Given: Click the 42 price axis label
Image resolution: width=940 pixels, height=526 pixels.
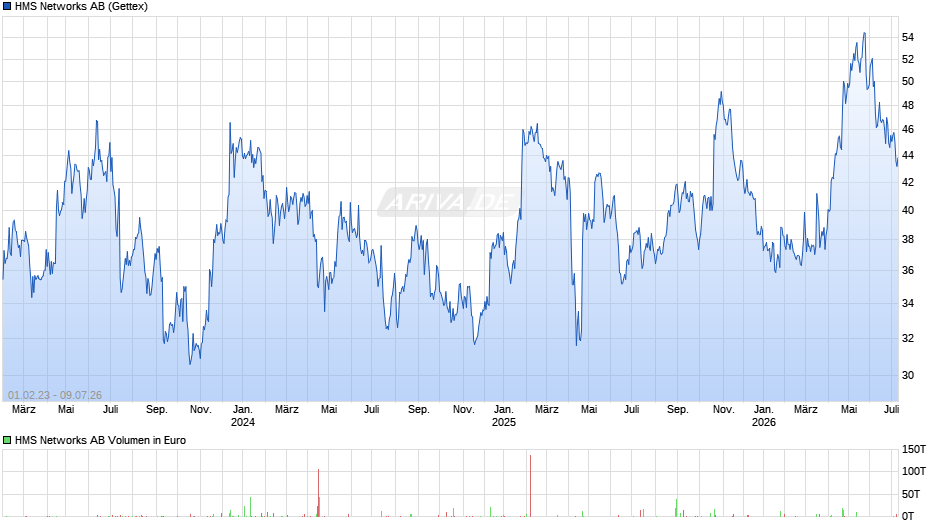Looking at the screenshot, I should point(908,182).
